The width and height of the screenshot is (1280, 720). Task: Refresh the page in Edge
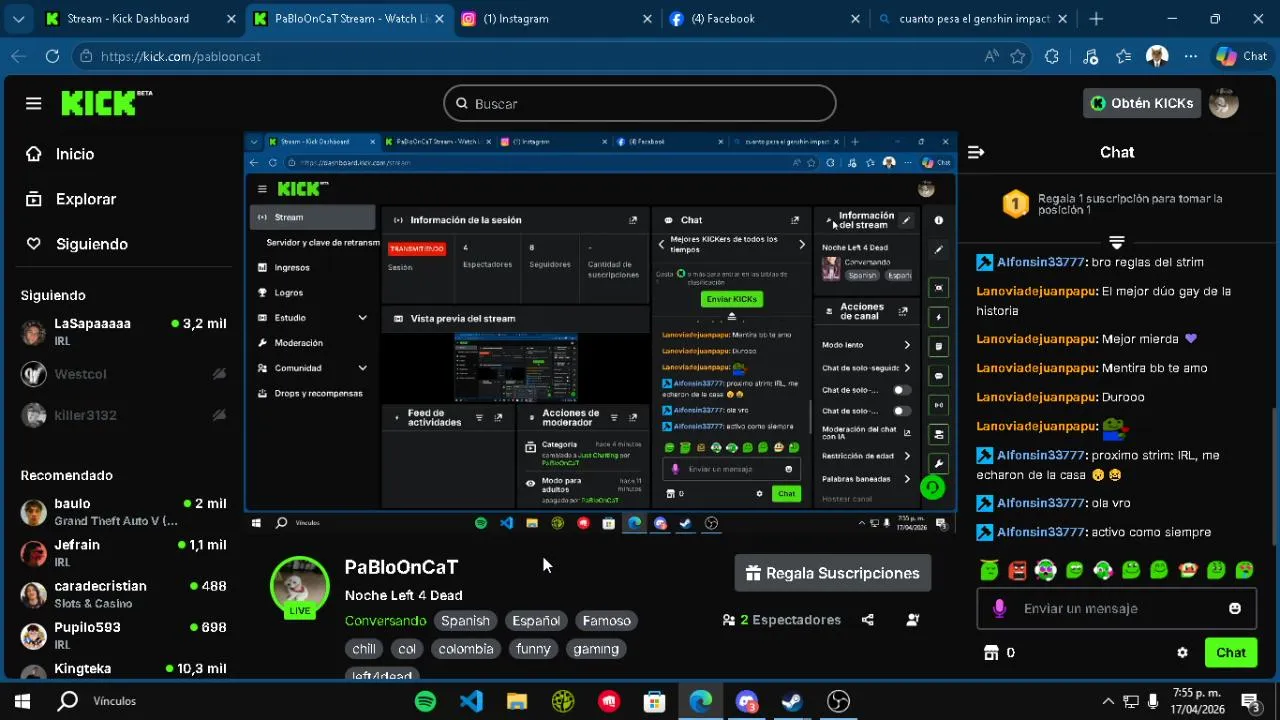pyautogui.click(x=52, y=56)
